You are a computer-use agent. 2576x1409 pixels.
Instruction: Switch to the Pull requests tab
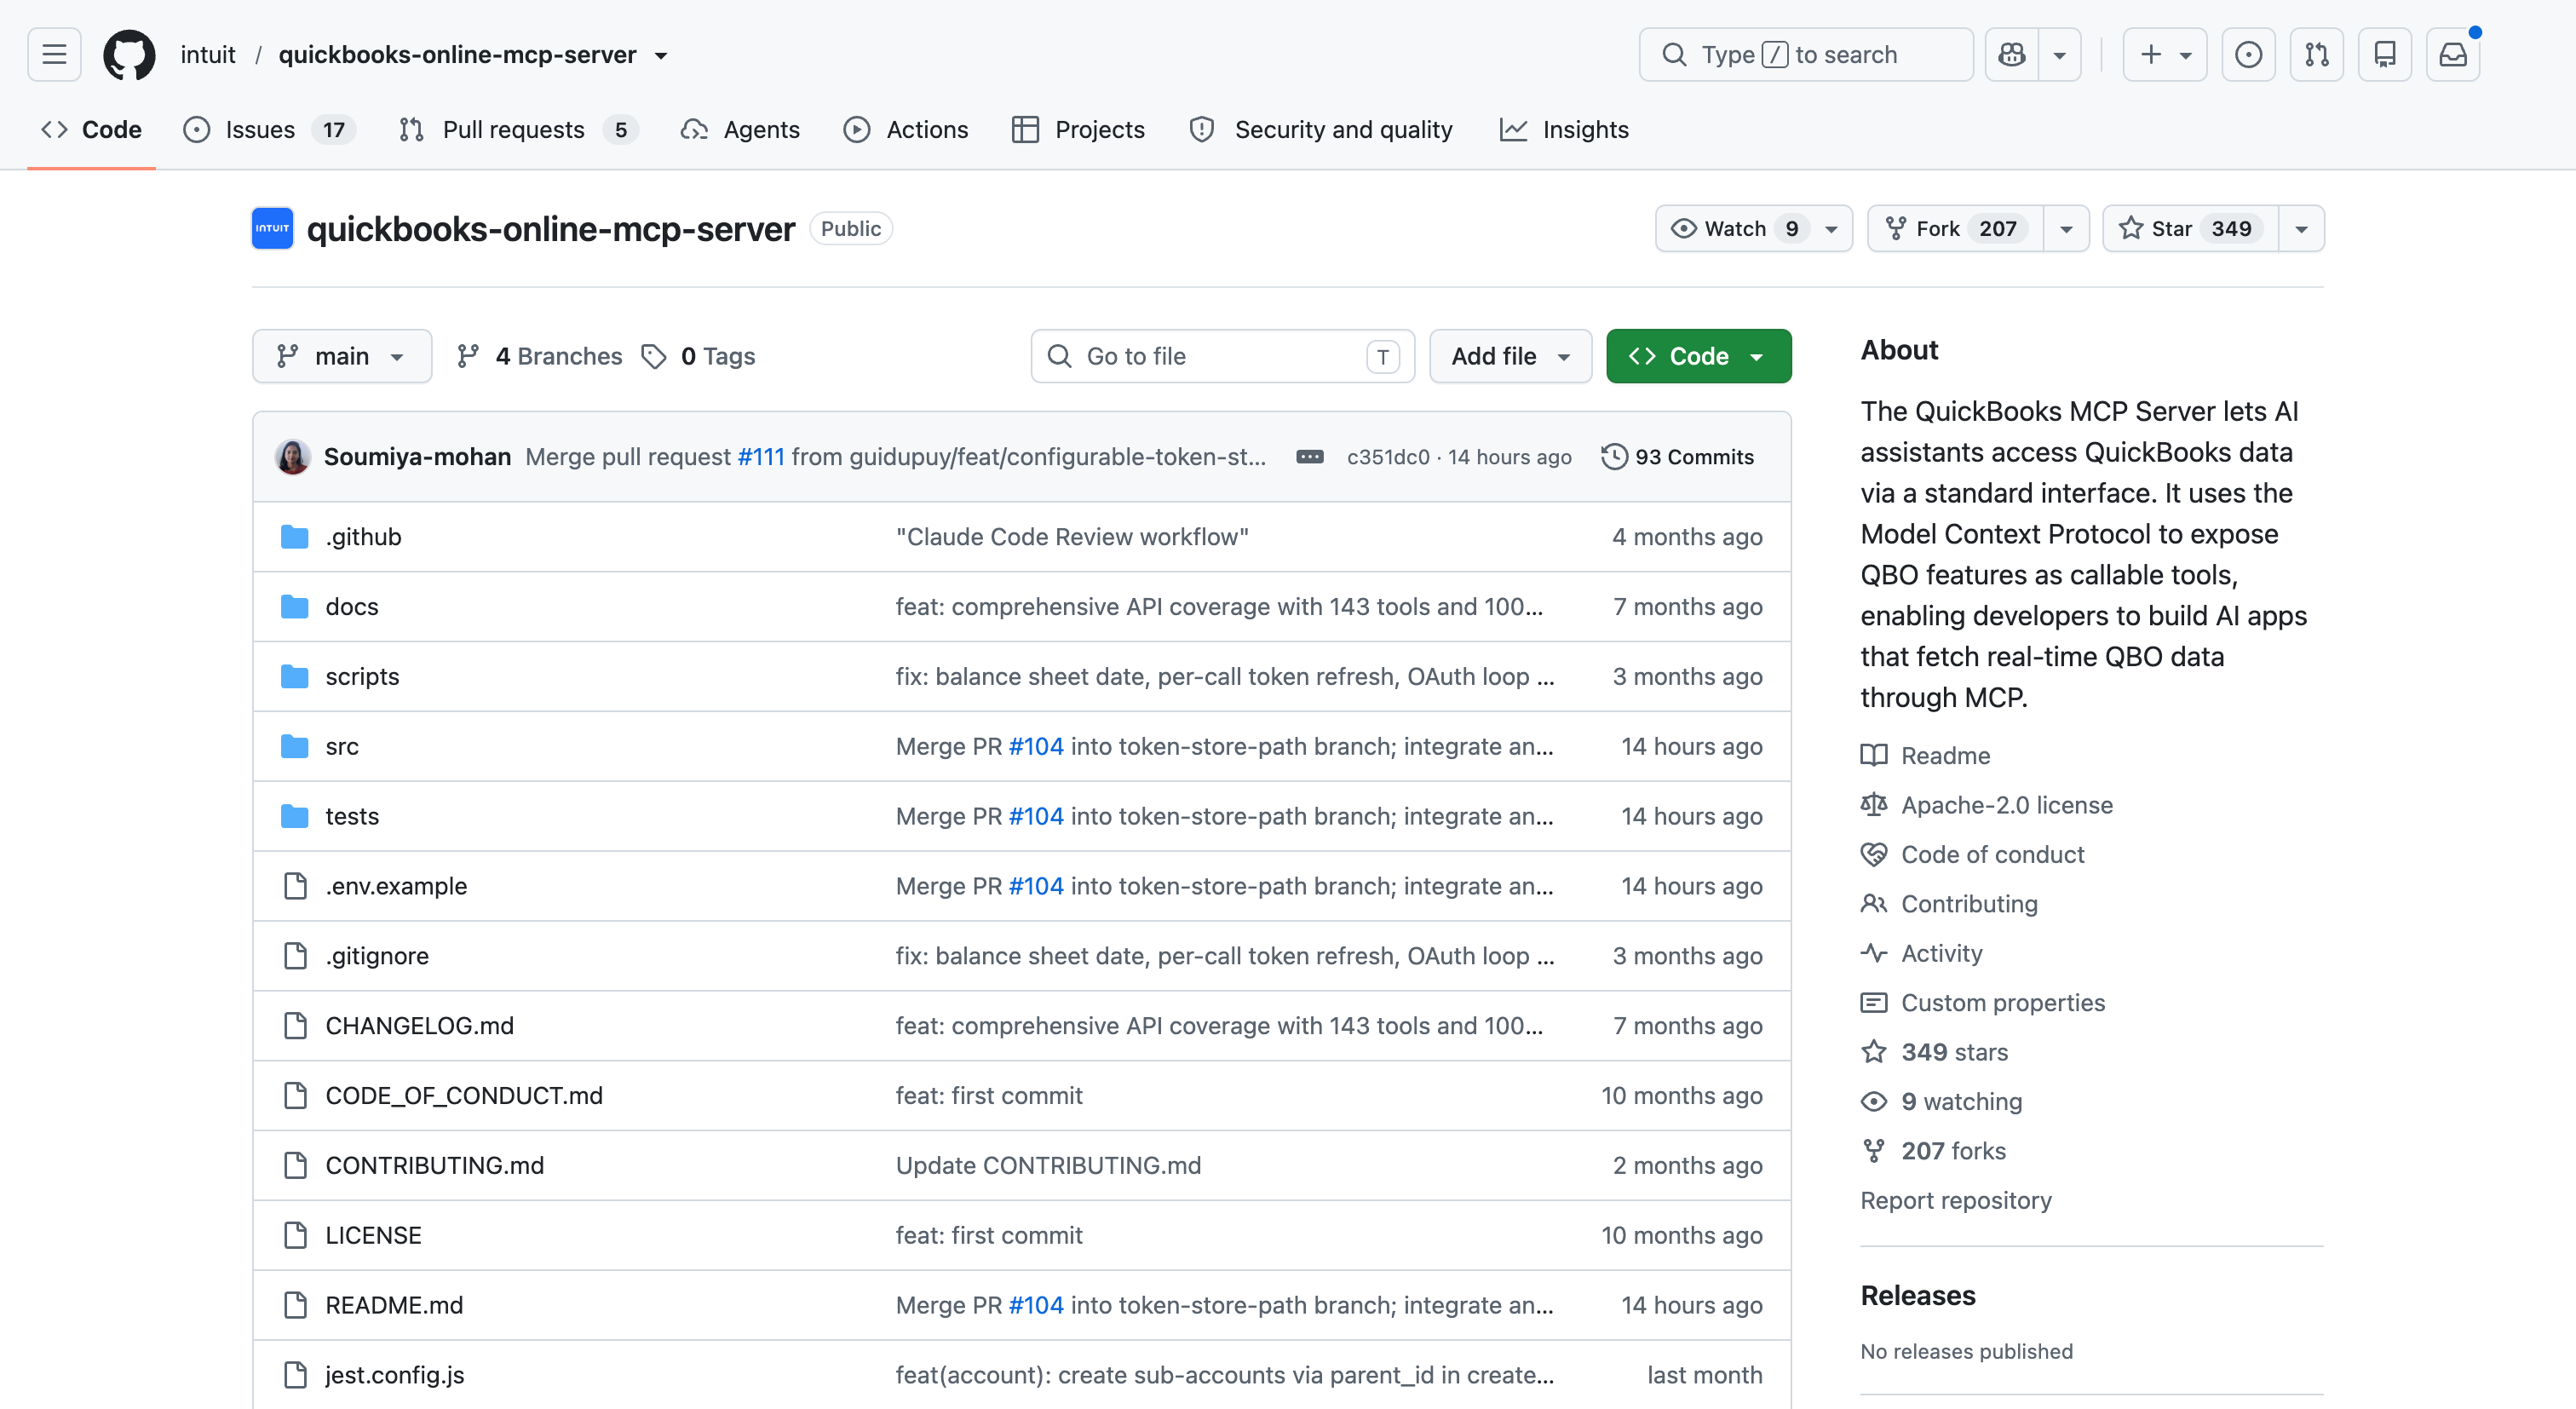tap(518, 130)
